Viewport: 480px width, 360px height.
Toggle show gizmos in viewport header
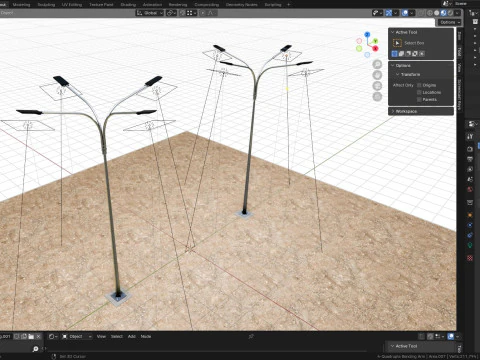click(389, 13)
